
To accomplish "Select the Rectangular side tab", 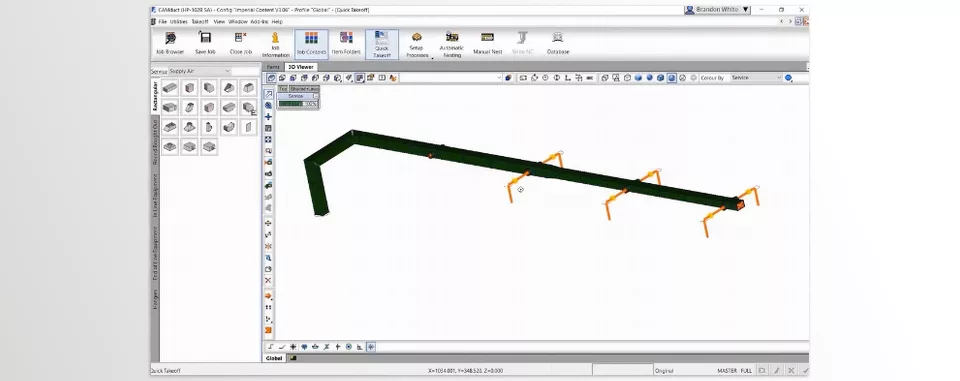I will 155,96.
